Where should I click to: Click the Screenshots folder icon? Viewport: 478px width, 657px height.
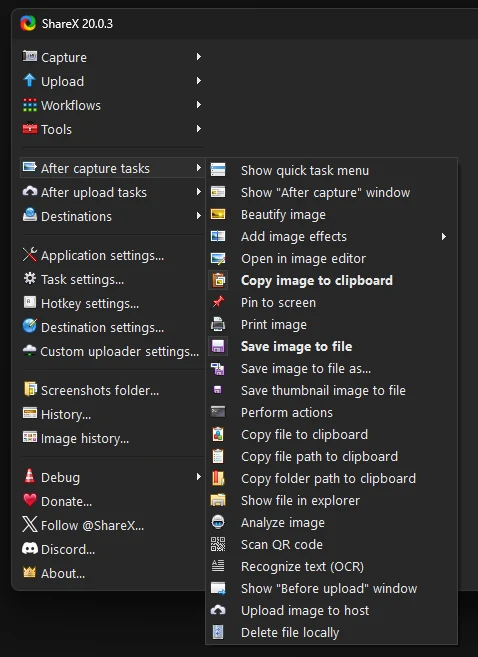click(x=30, y=389)
